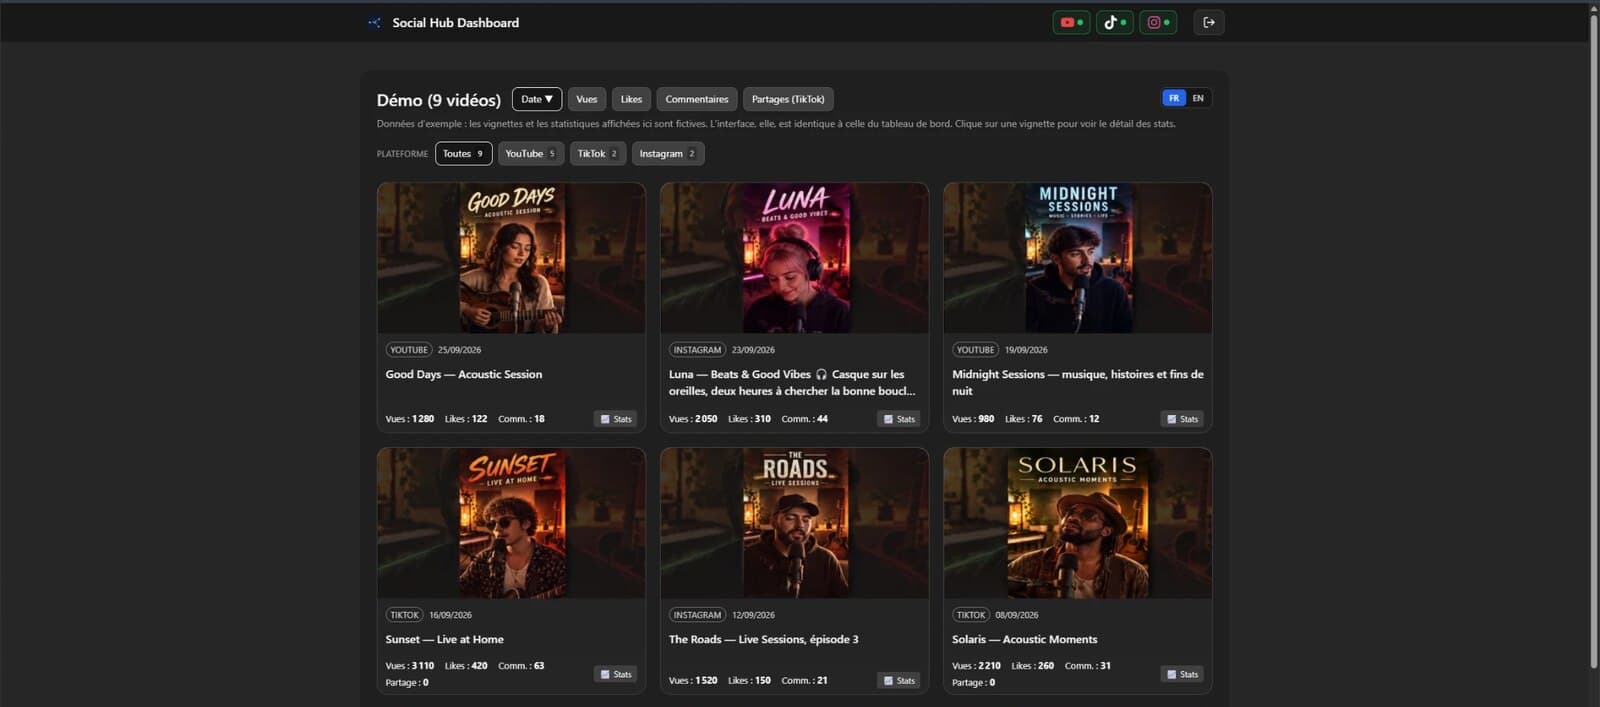Viewport: 1600px width, 707px height.
Task: Open The Roads video thumbnail
Action: [795, 523]
